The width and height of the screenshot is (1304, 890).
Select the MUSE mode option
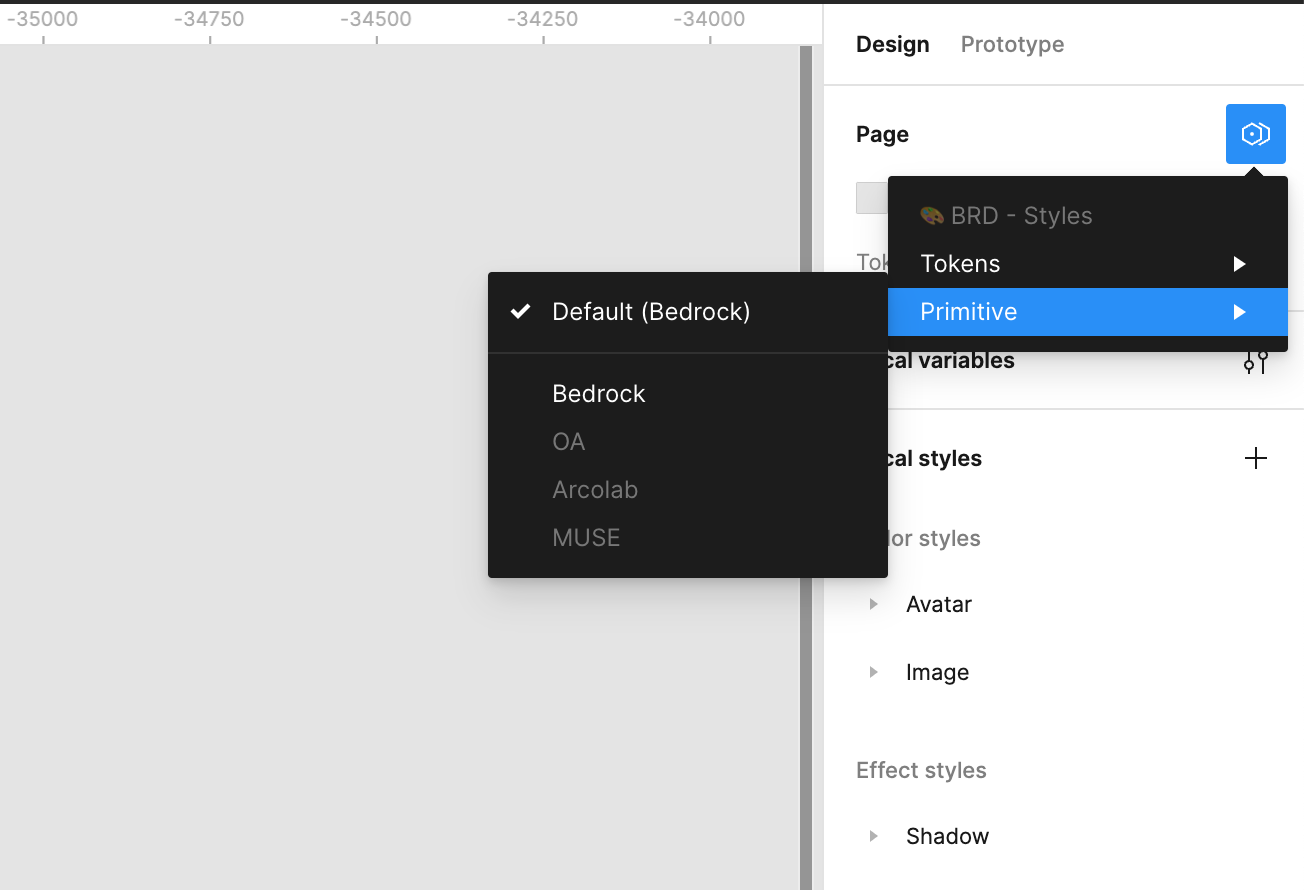click(687, 538)
